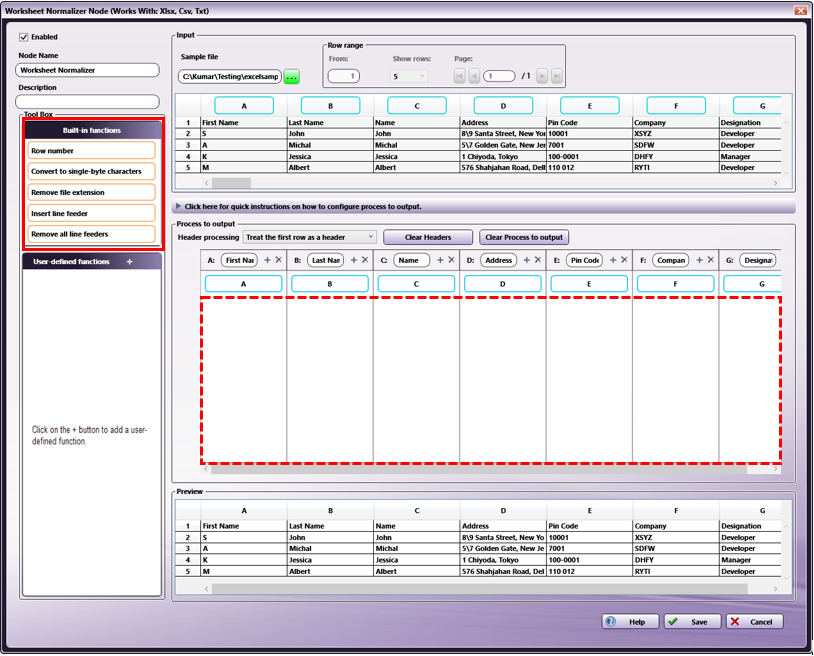The height and width of the screenshot is (656, 814).
Task: Select Insert line feeder function
Action: pos(91,213)
